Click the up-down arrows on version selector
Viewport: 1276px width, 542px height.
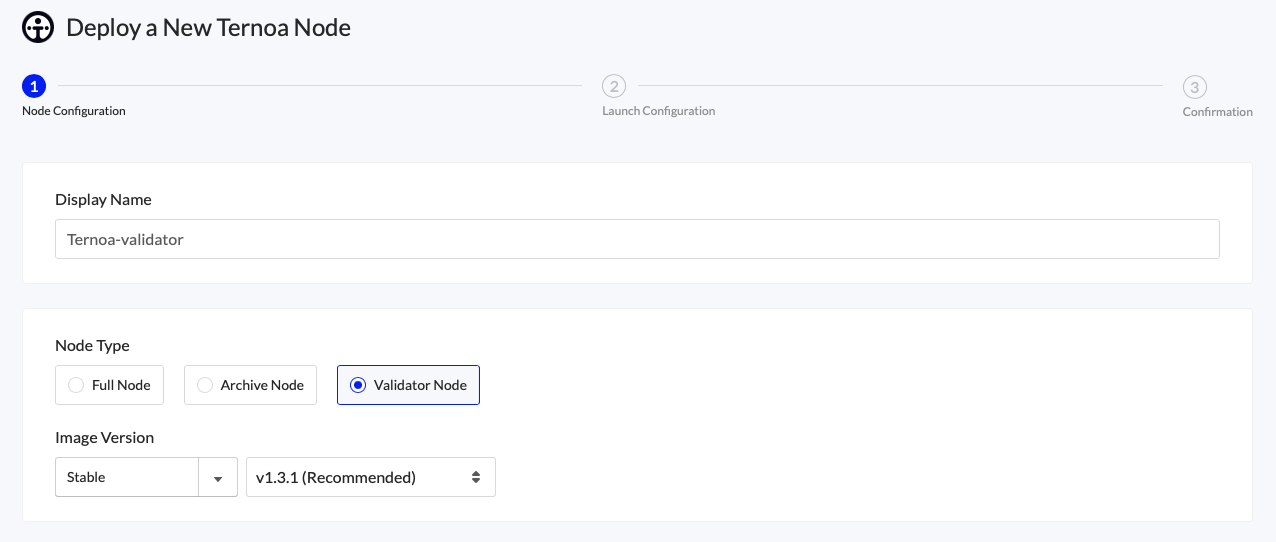click(x=477, y=478)
